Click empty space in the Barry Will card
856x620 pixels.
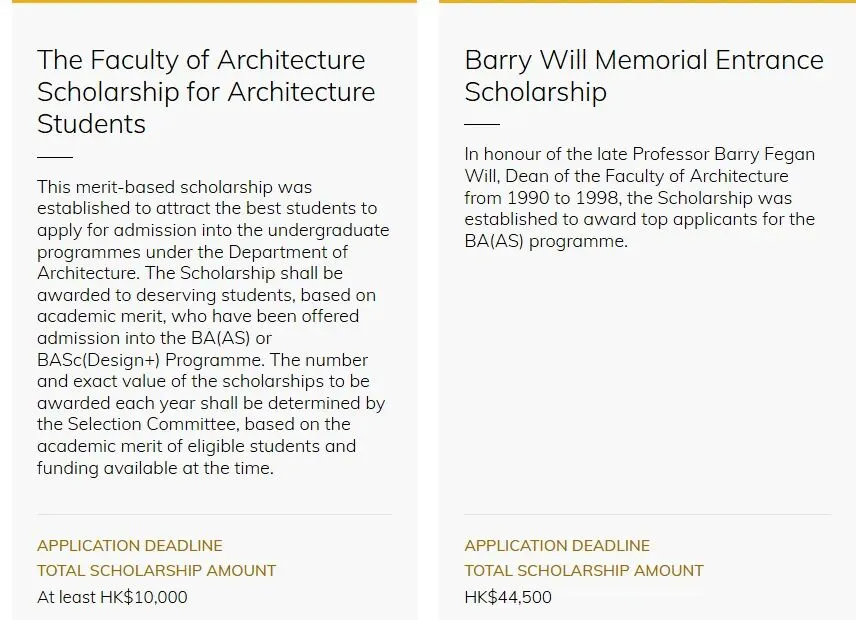point(647,380)
